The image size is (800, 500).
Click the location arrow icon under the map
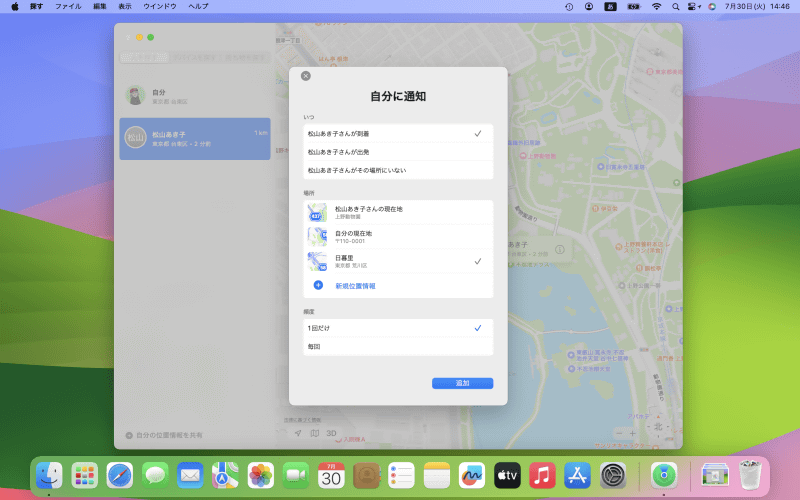click(x=298, y=433)
